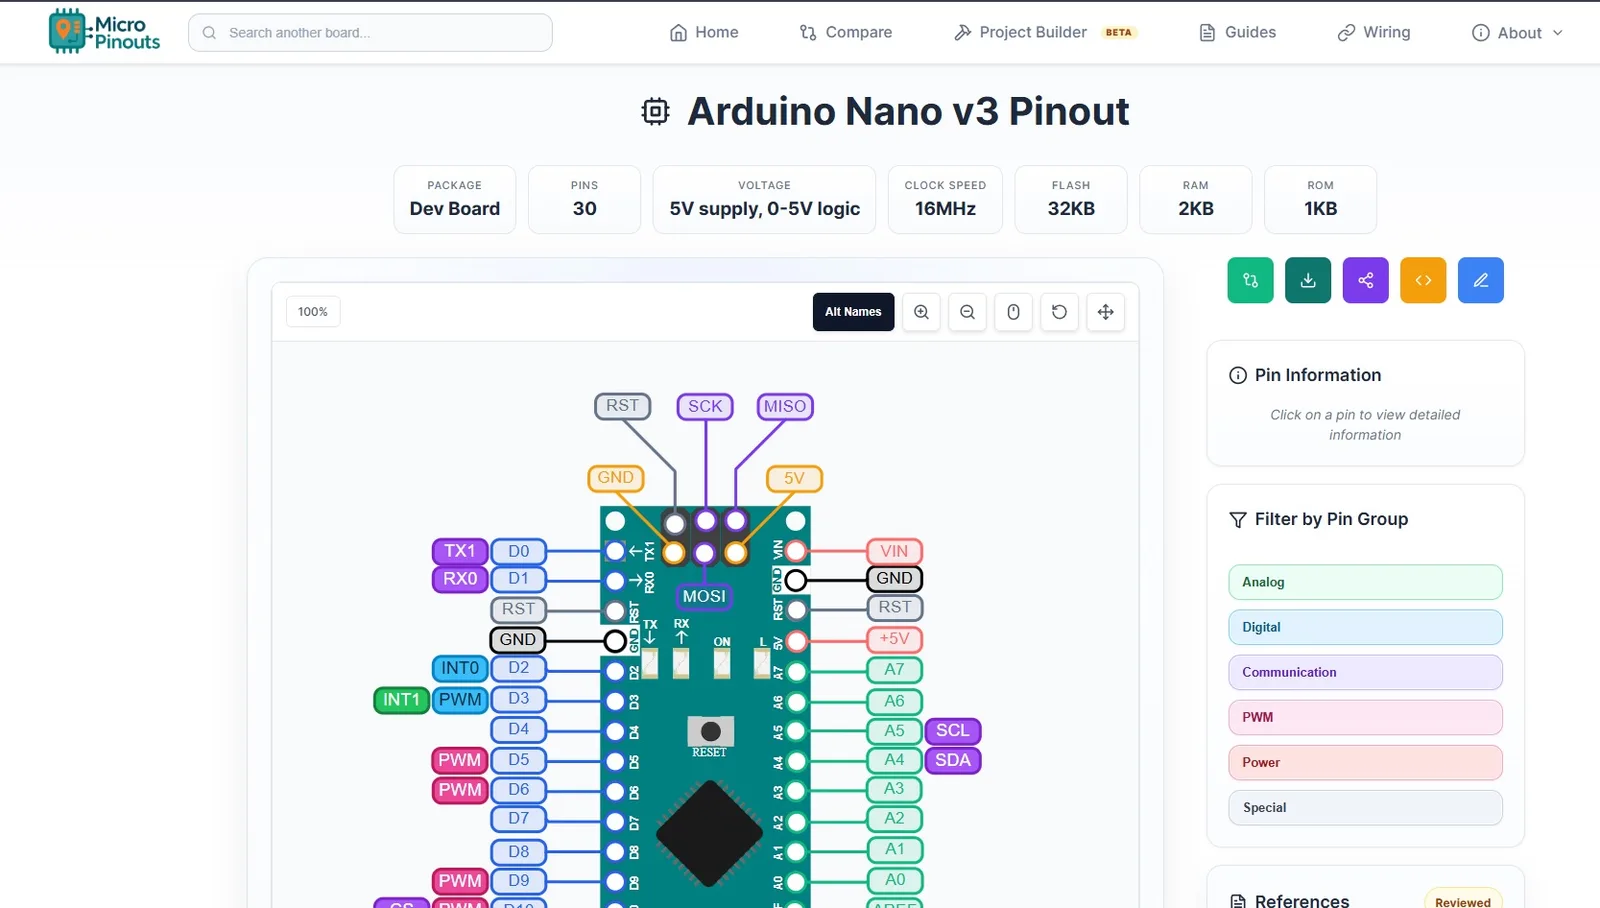Open the Guides section
The width and height of the screenshot is (1600, 908).
(x=1238, y=33)
